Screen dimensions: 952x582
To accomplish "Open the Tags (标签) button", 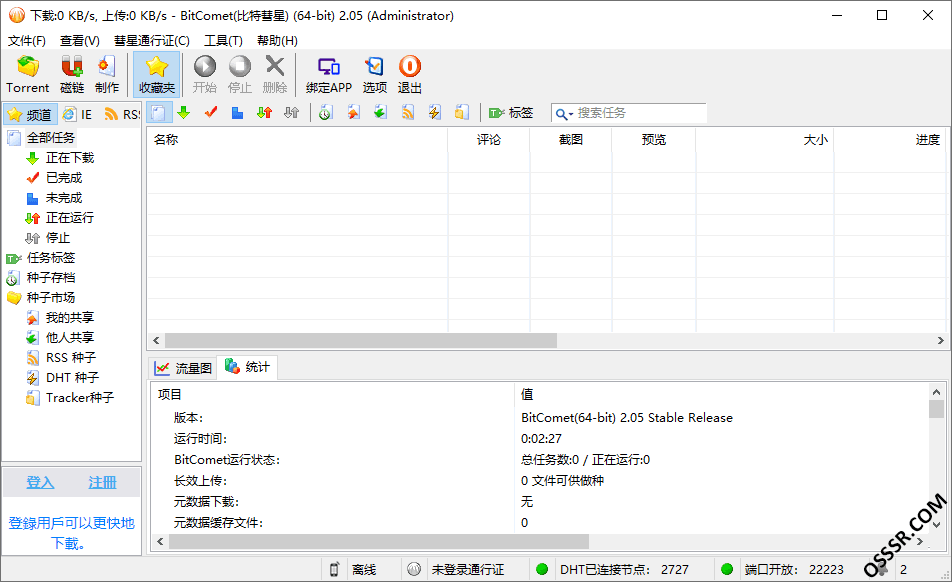I will (x=511, y=113).
